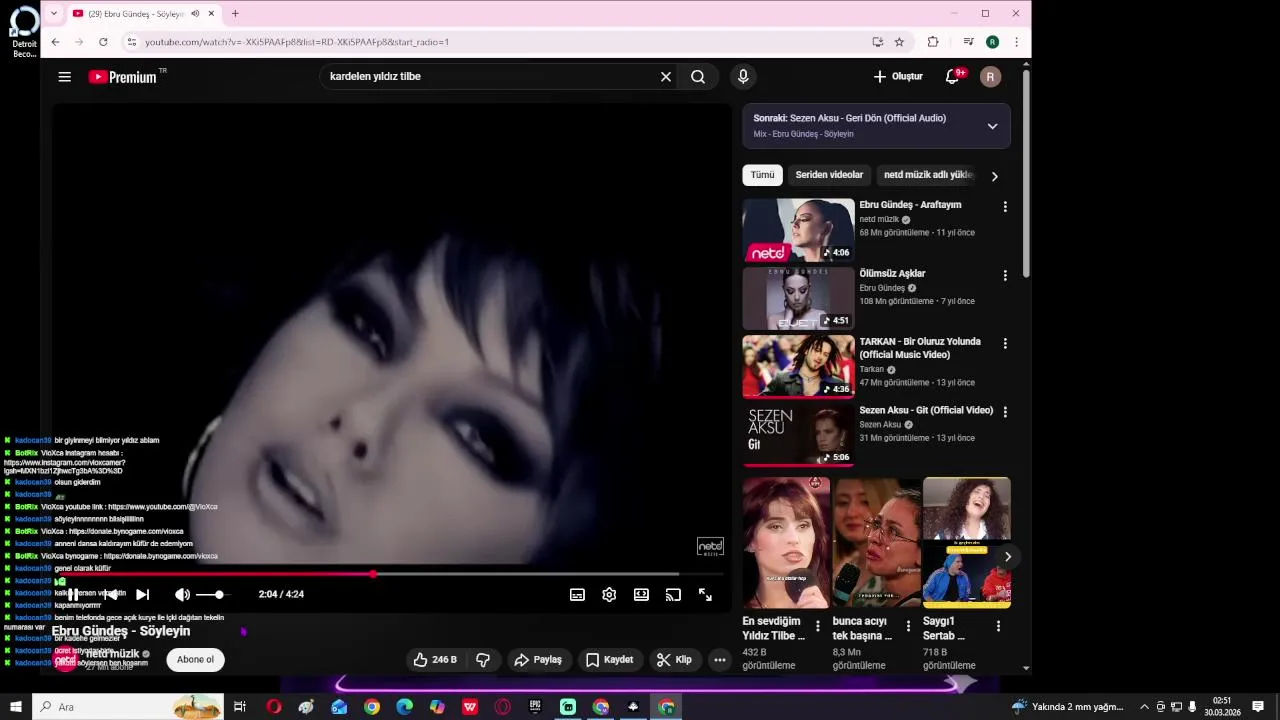1280x720 pixels.
Task: Start voice search with the microphone icon
Action: click(743, 77)
